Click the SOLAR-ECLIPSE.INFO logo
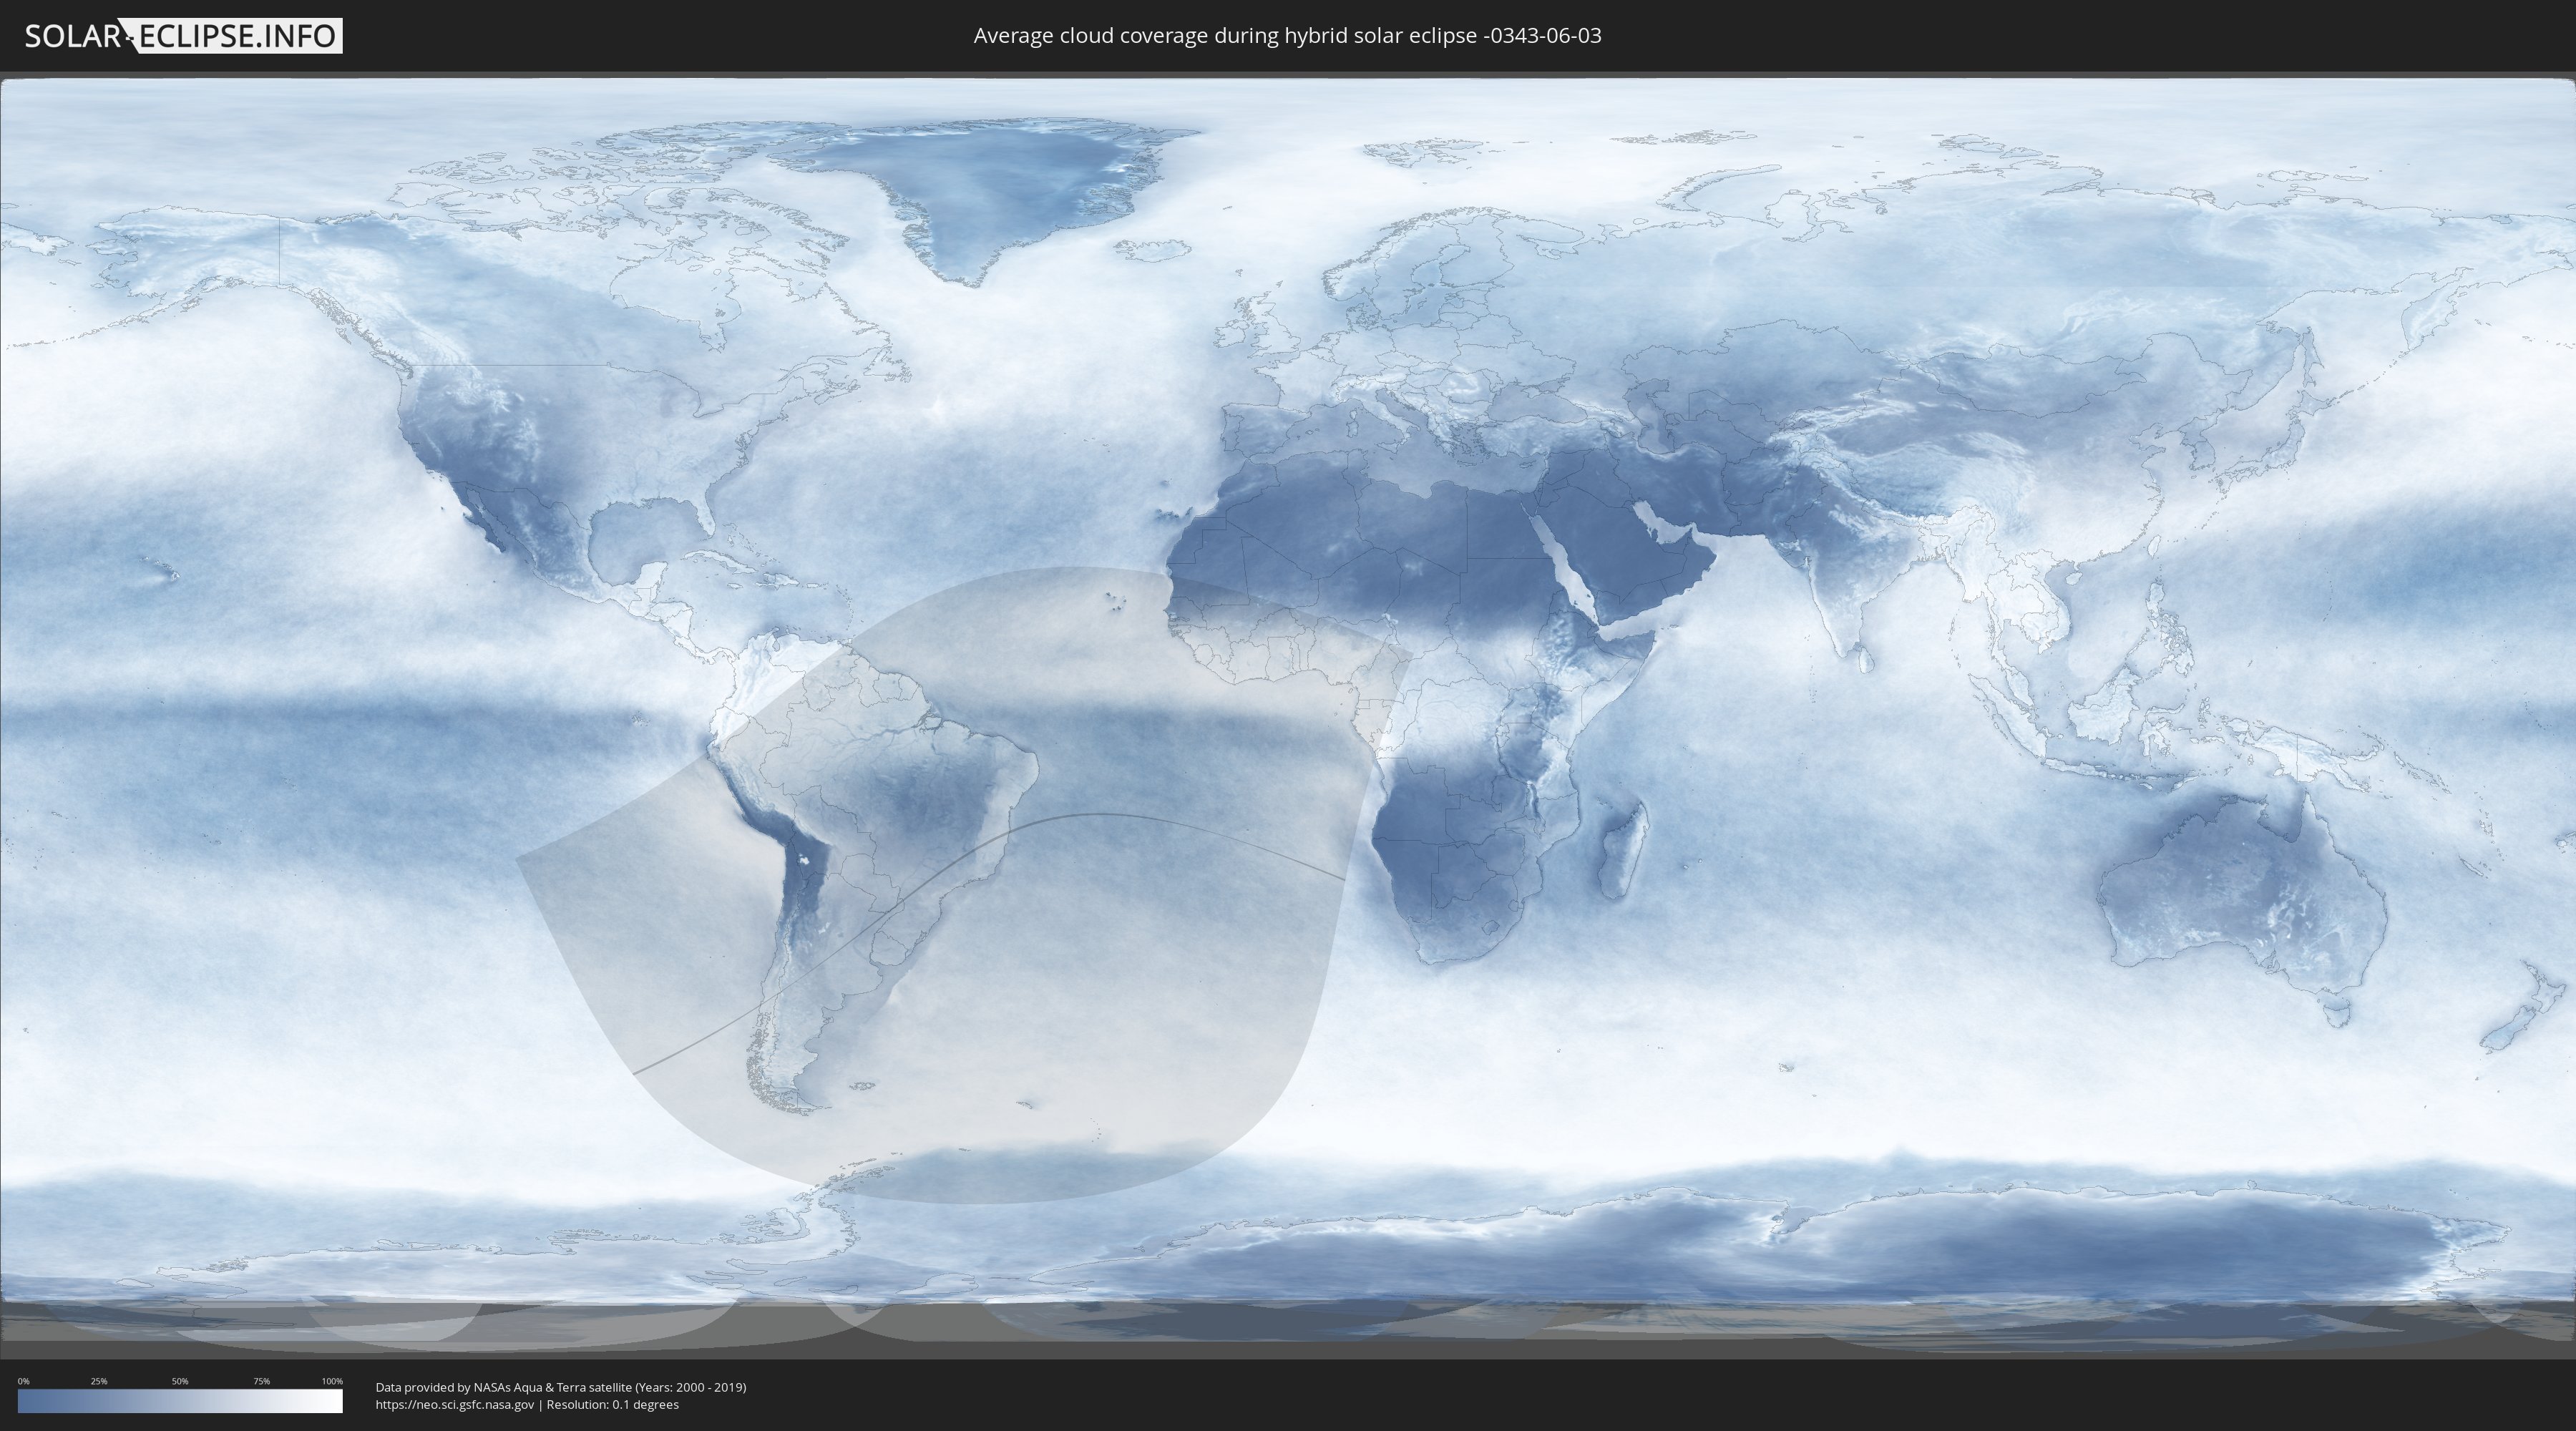This screenshot has height=1431, width=2576. (x=183, y=36)
